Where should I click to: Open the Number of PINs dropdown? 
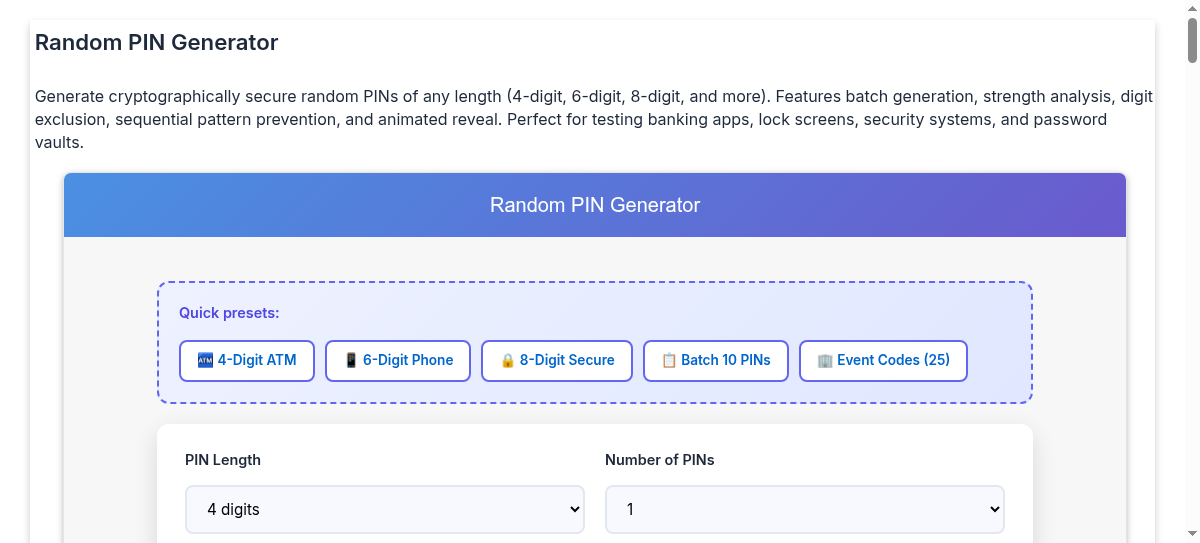click(x=804, y=510)
